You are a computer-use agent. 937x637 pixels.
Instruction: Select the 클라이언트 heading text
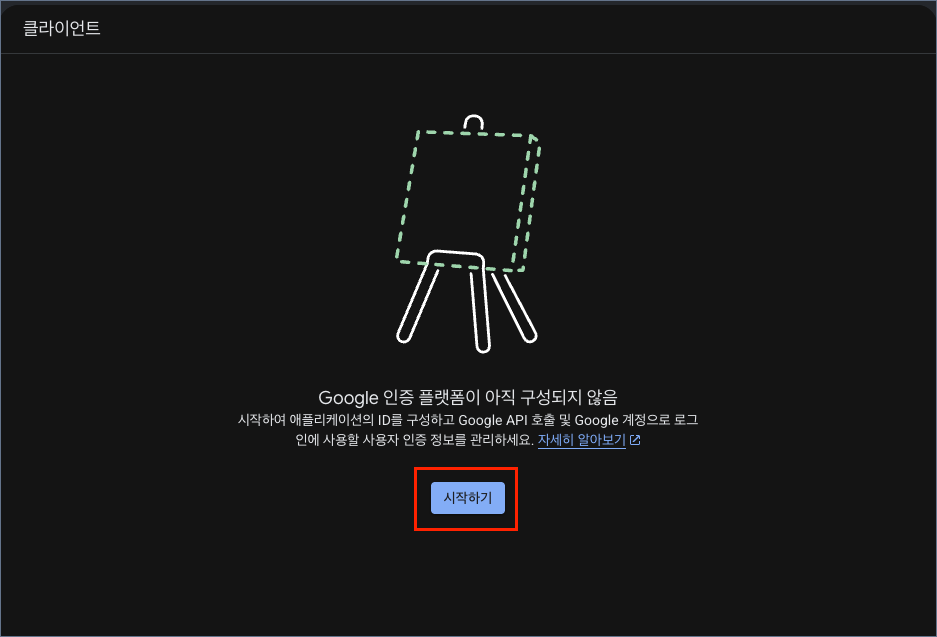[62, 28]
